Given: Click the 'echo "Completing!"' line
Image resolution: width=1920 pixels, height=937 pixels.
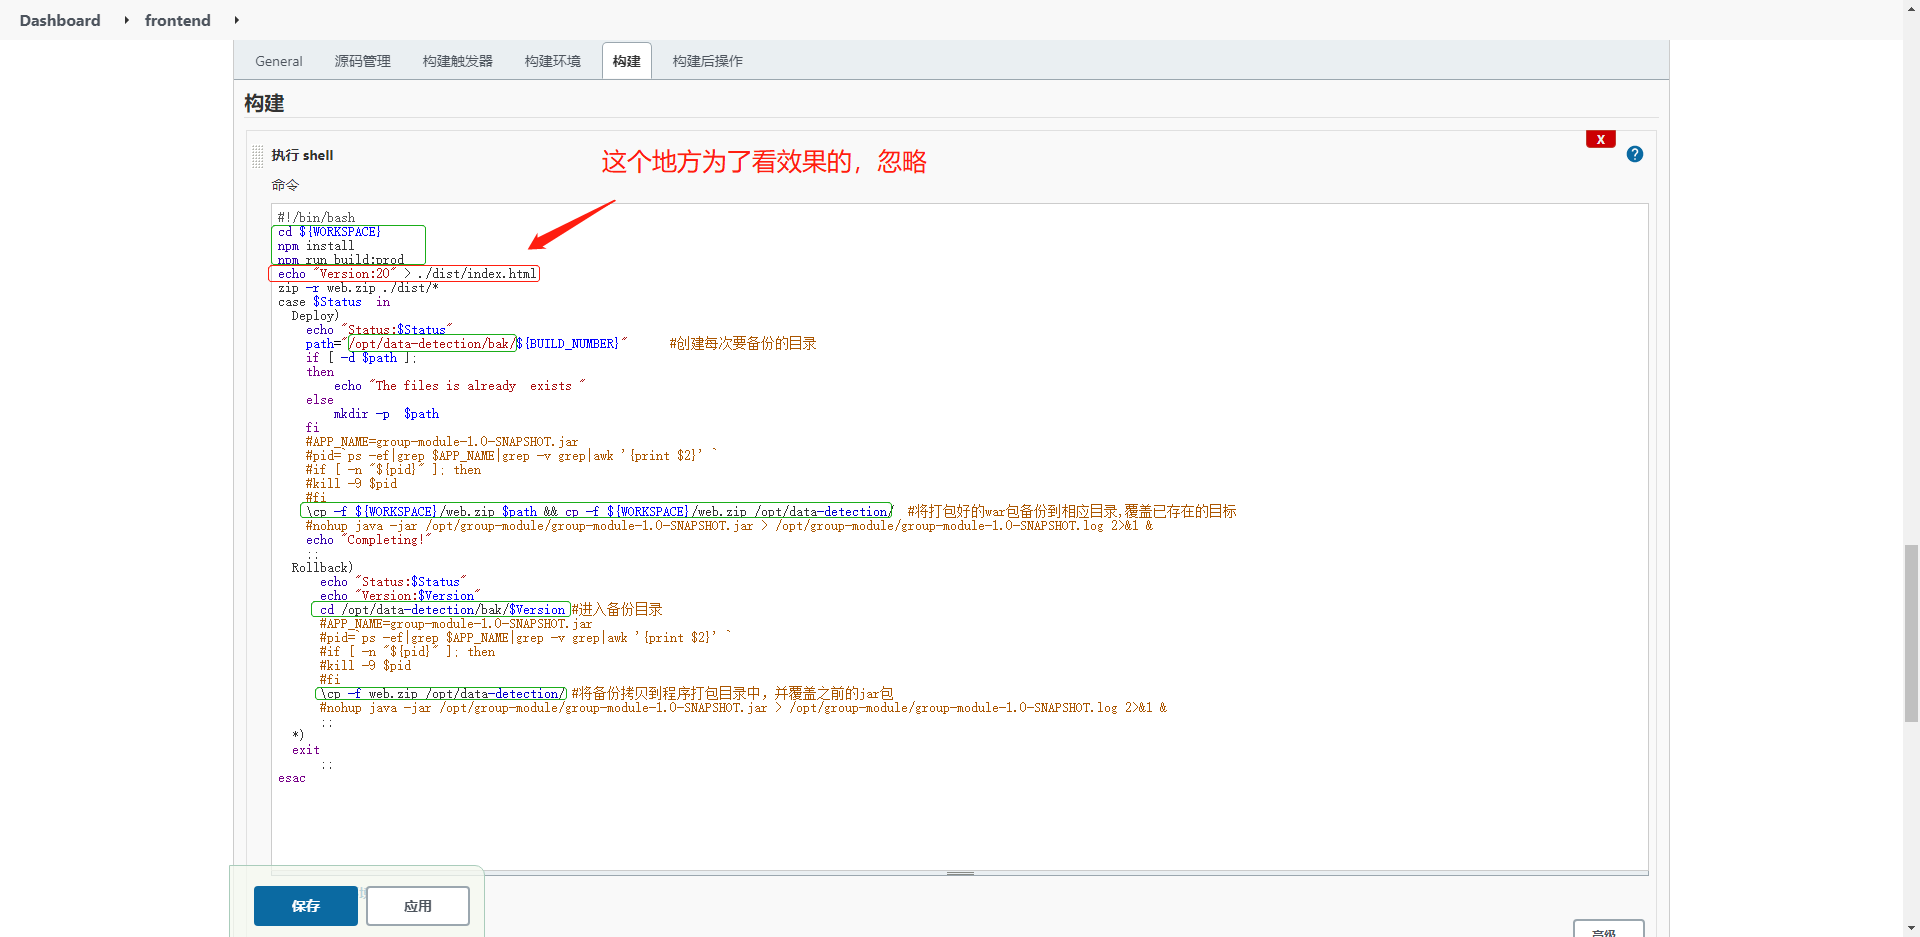Looking at the screenshot, I should tap(368, 540).
